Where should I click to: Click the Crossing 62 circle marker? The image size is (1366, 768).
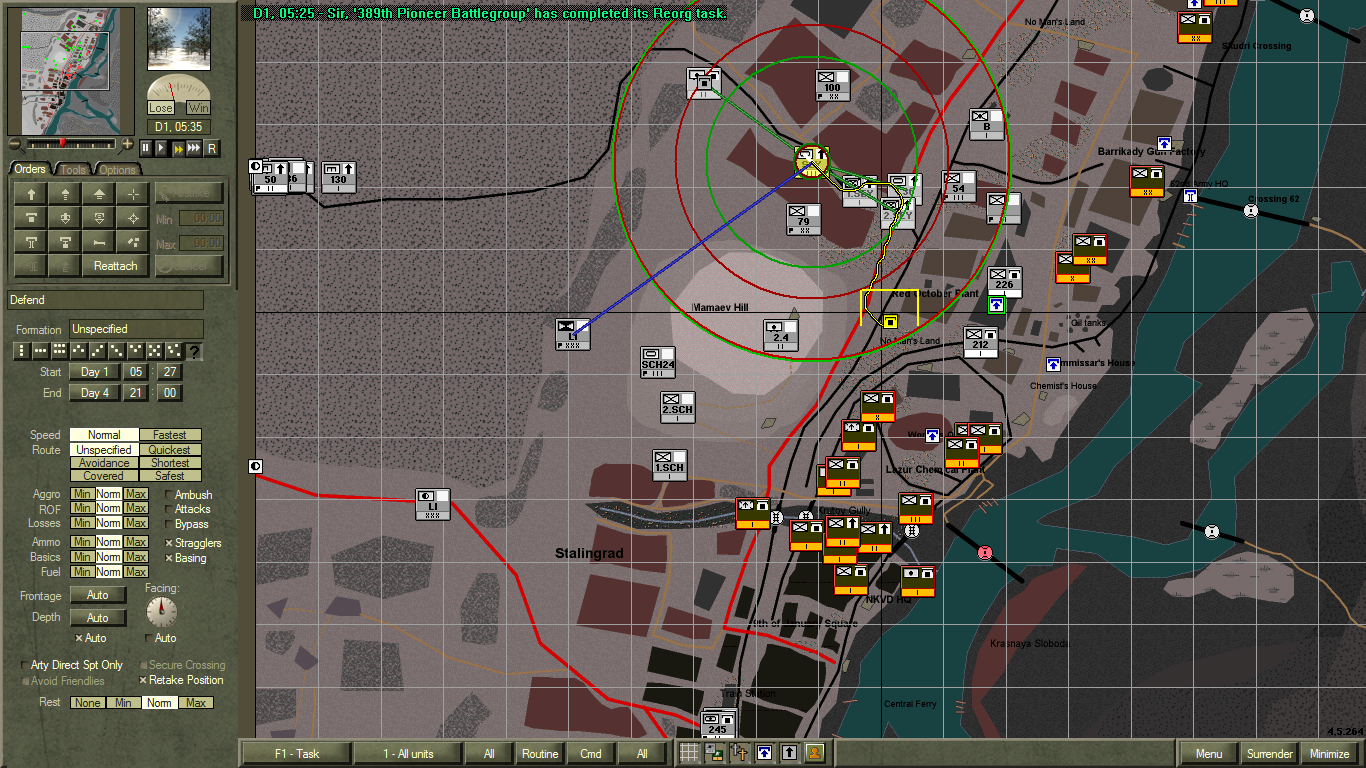[x=1250, y=211]
